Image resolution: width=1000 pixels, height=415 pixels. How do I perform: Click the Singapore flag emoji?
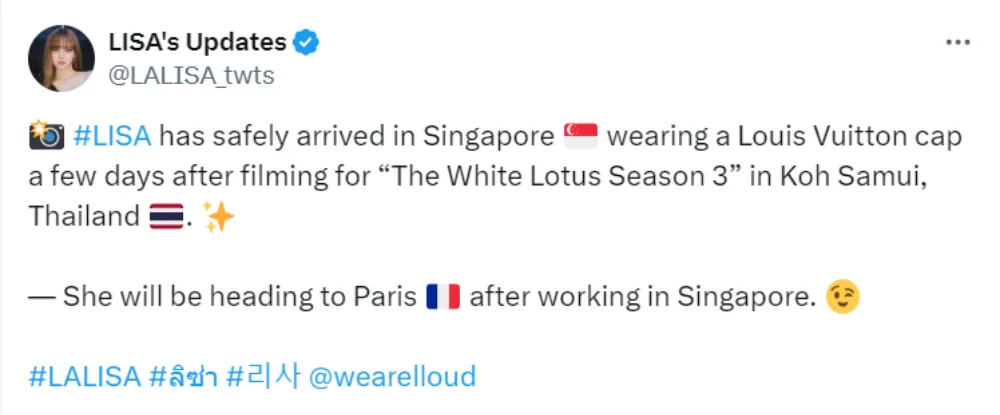coord(580,136)
